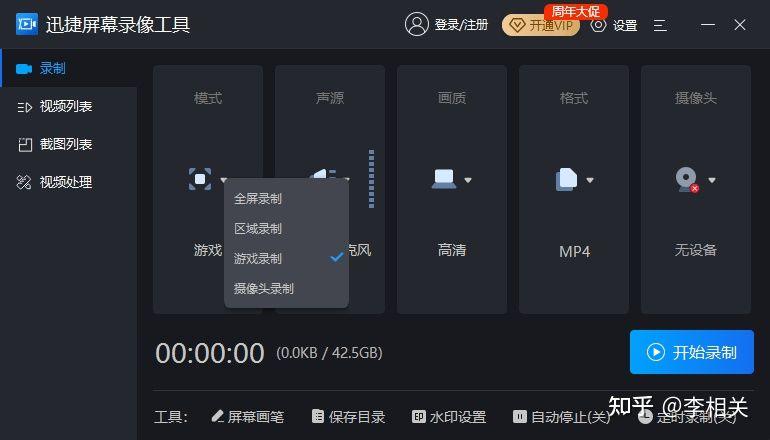The width and height of the screenshot is (770, 440).
Task: Choose 摄像头录制 from mode menu
Action: coord(286,288)
